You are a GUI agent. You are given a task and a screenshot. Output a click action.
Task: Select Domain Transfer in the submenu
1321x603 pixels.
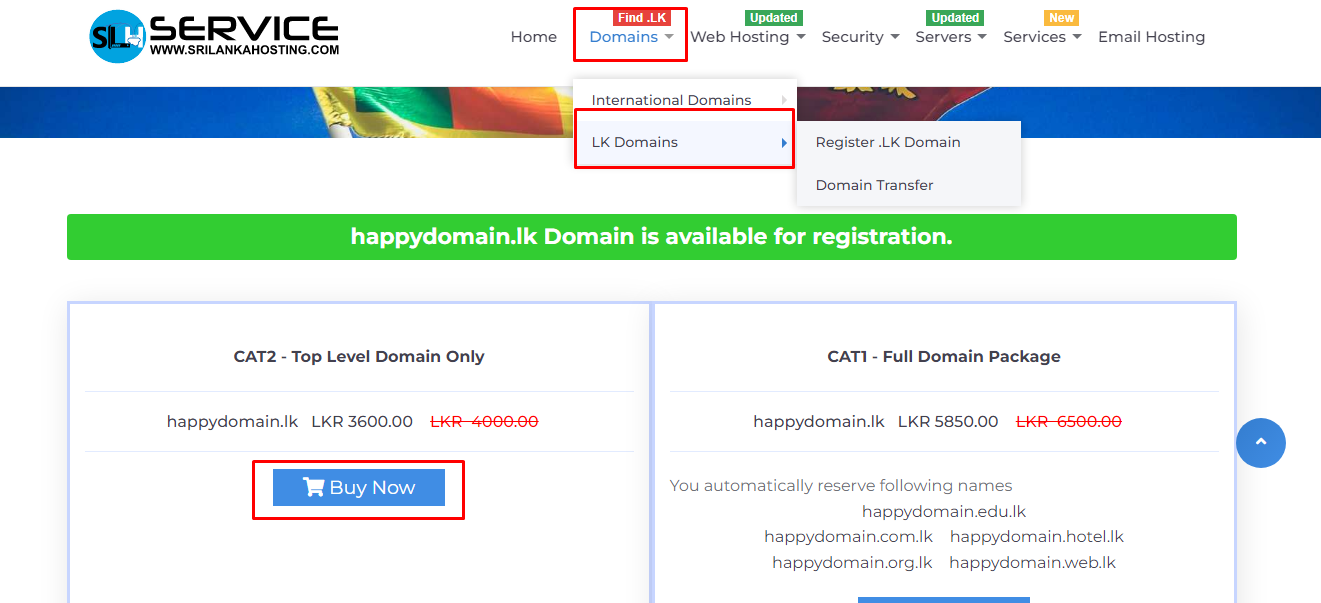(874, 185)
